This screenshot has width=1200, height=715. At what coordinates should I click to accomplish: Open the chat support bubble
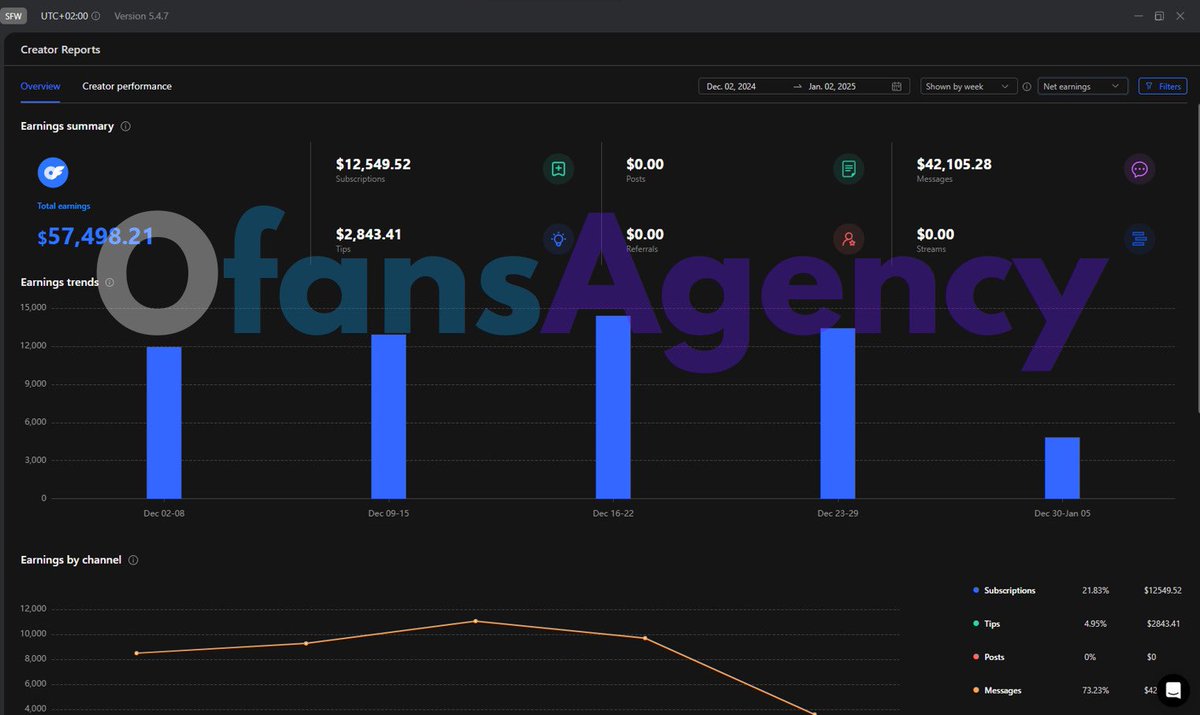click(x=1173, y=691)
